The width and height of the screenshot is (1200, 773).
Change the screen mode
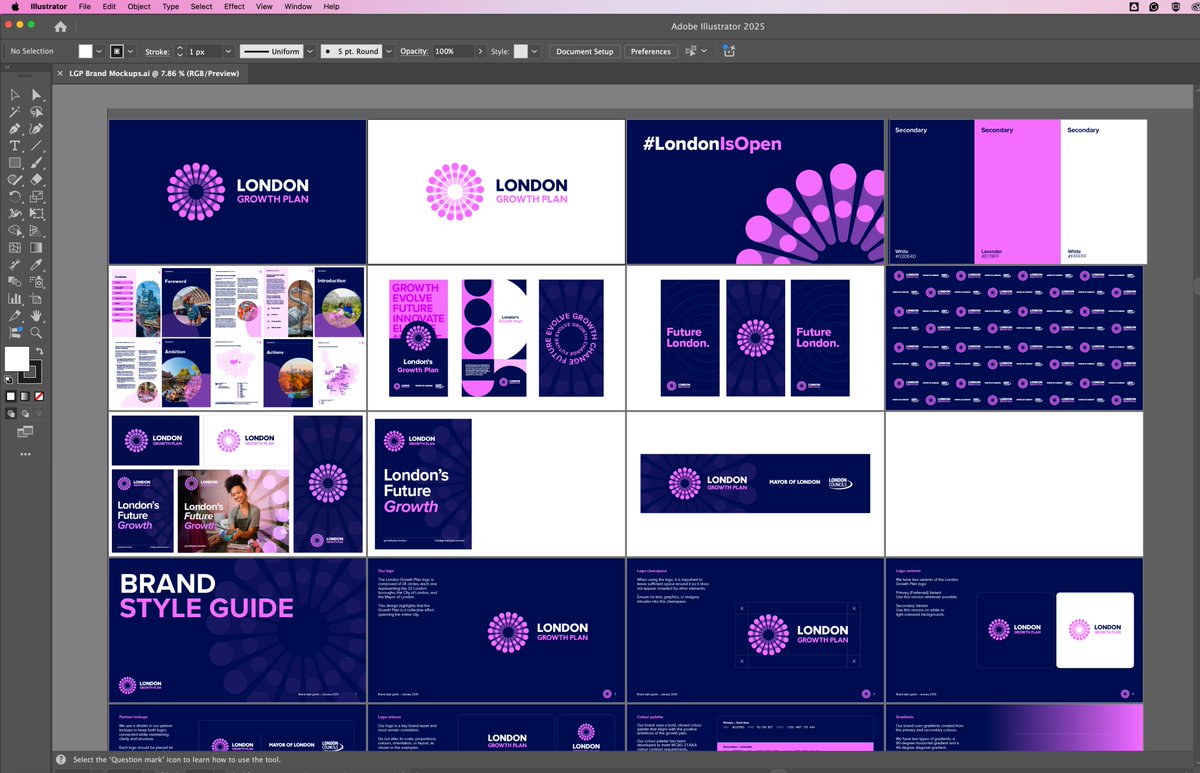(25, 432)
